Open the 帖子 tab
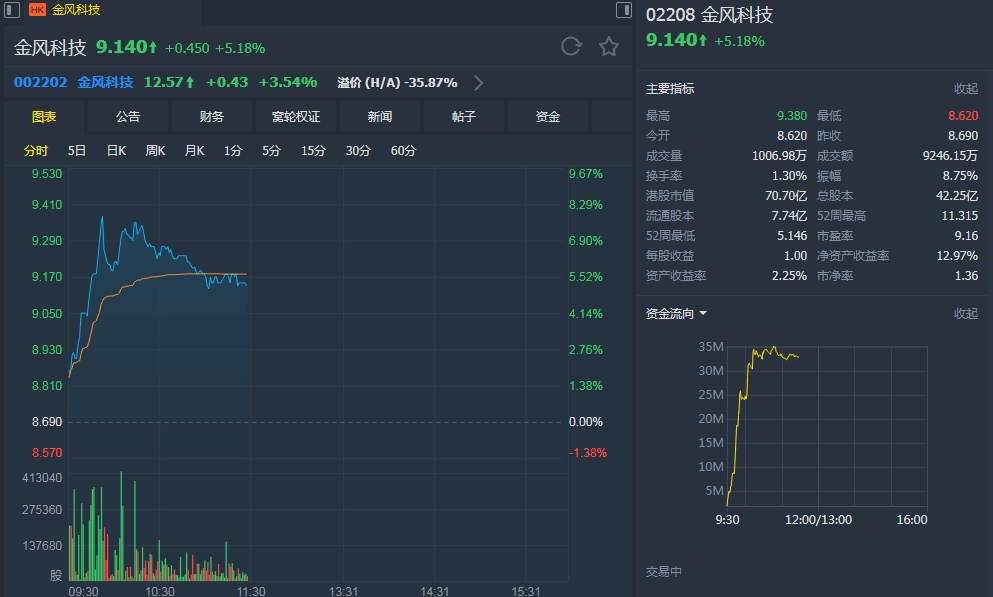Screen dimensions: 993x597 (464, 116)
